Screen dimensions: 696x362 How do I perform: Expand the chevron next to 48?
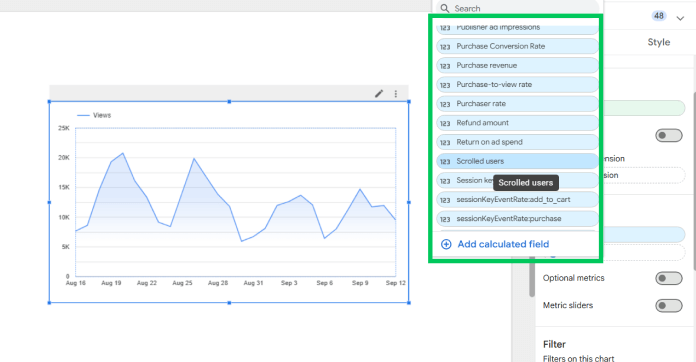680,18
